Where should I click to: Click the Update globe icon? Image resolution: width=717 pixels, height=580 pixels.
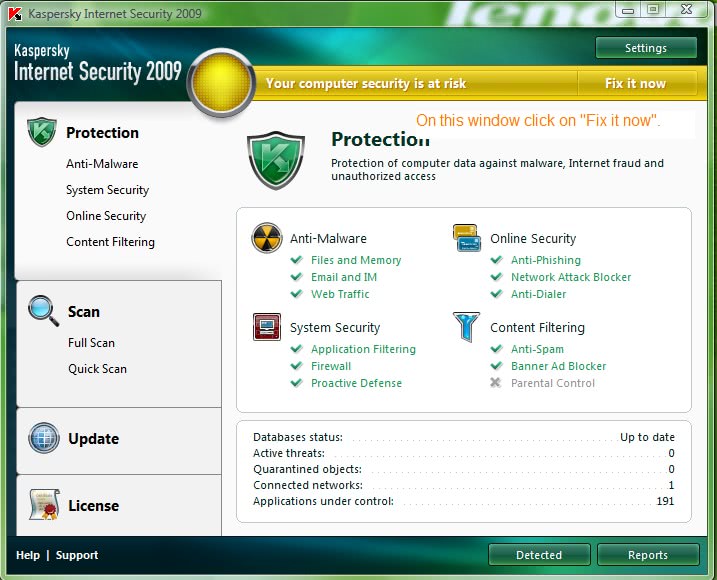(x=43, y=438)
